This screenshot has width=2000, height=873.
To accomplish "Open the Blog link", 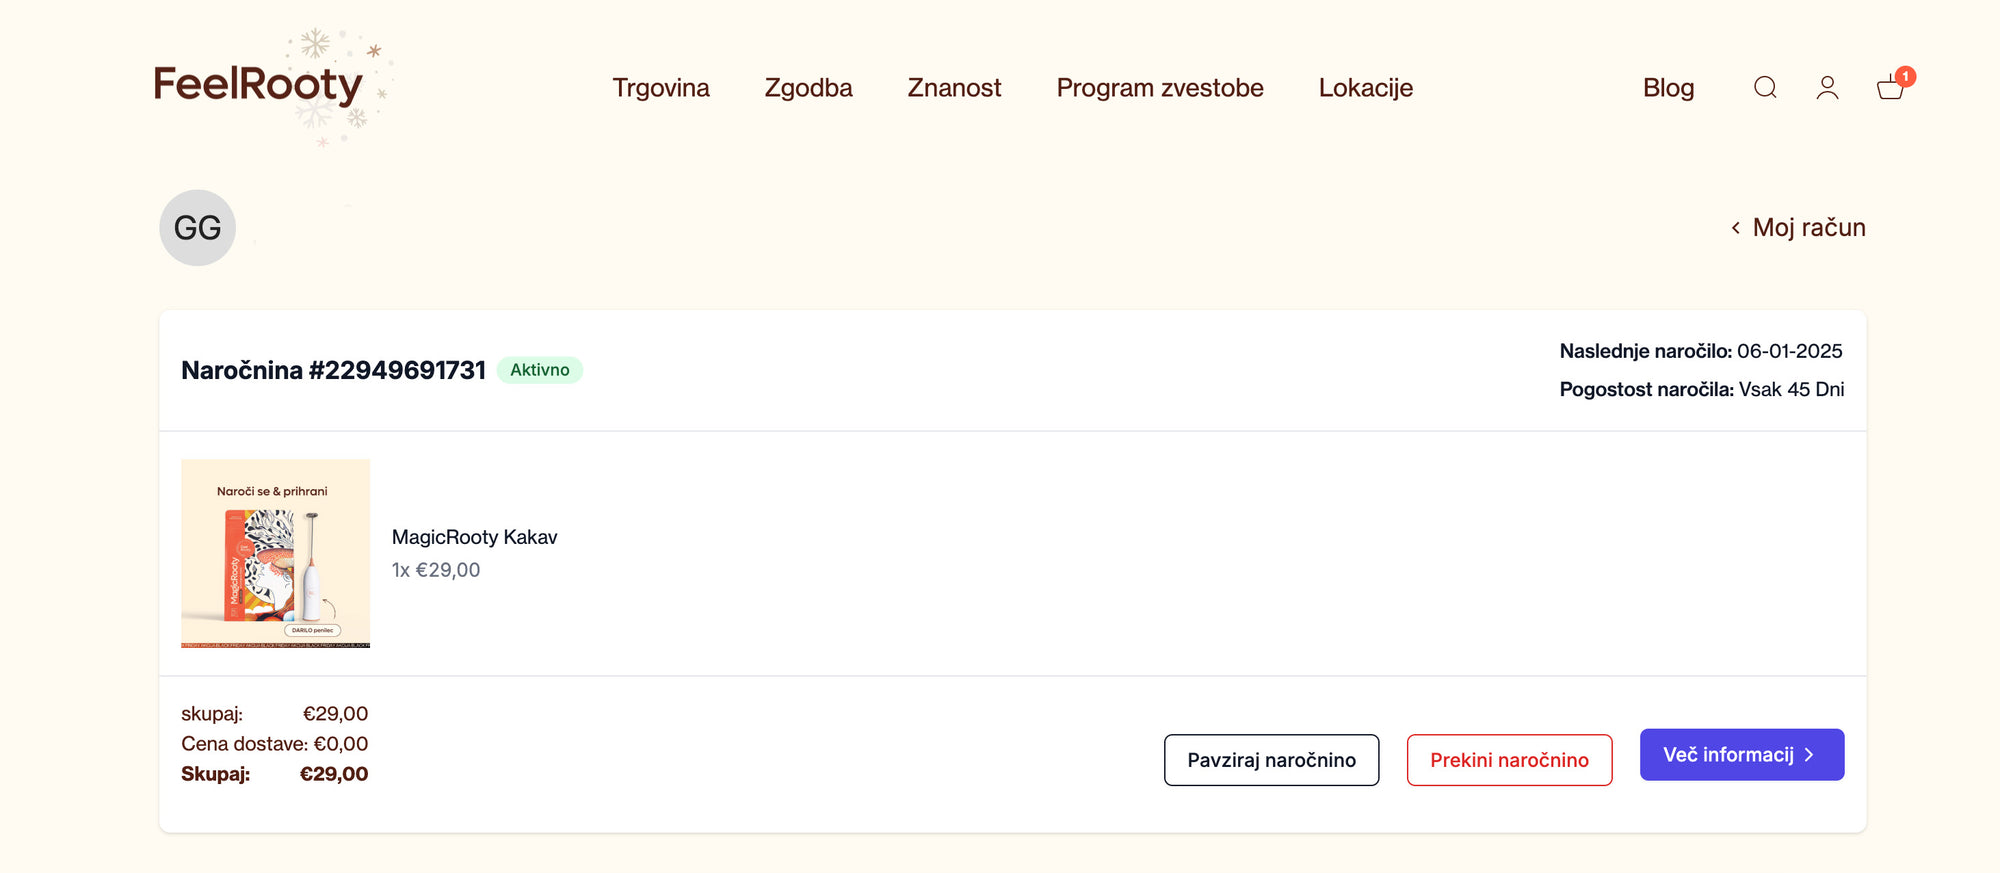I will point(1668,88).
